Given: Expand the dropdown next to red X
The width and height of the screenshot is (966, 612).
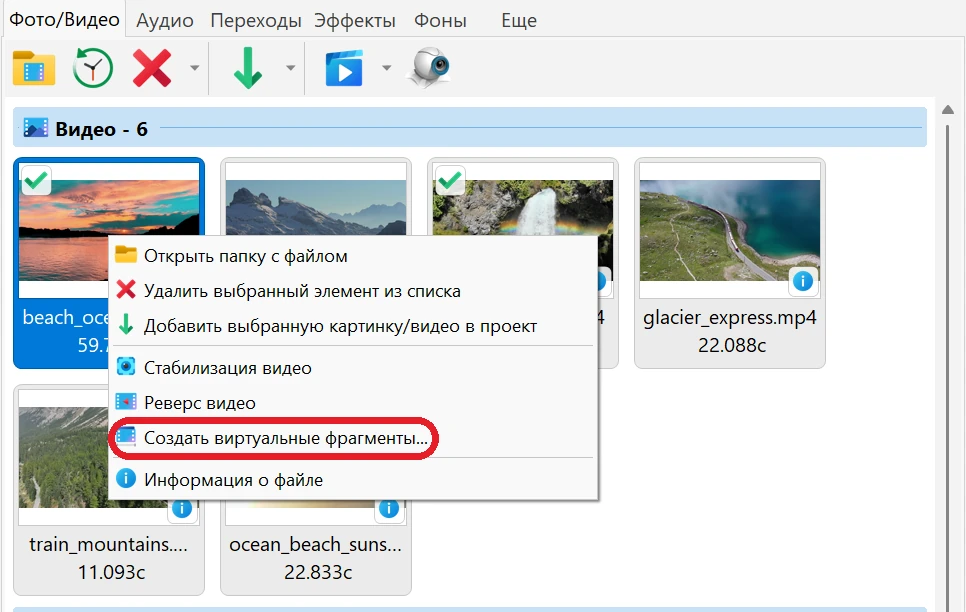Looking at the screenshot, I should [194, 68].
